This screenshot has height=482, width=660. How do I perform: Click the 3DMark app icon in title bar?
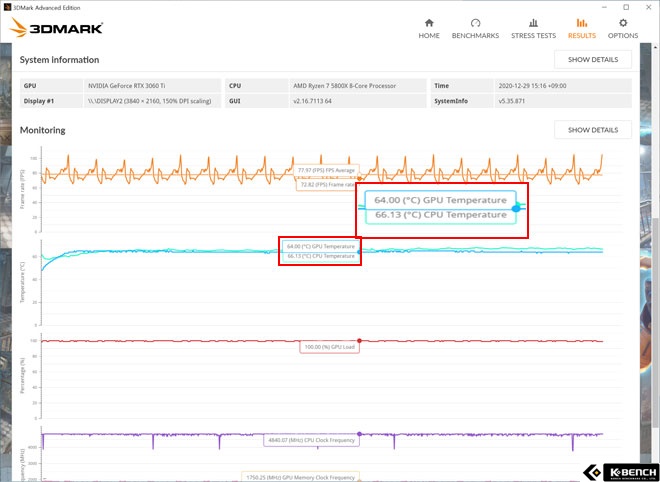click(7, 7)
